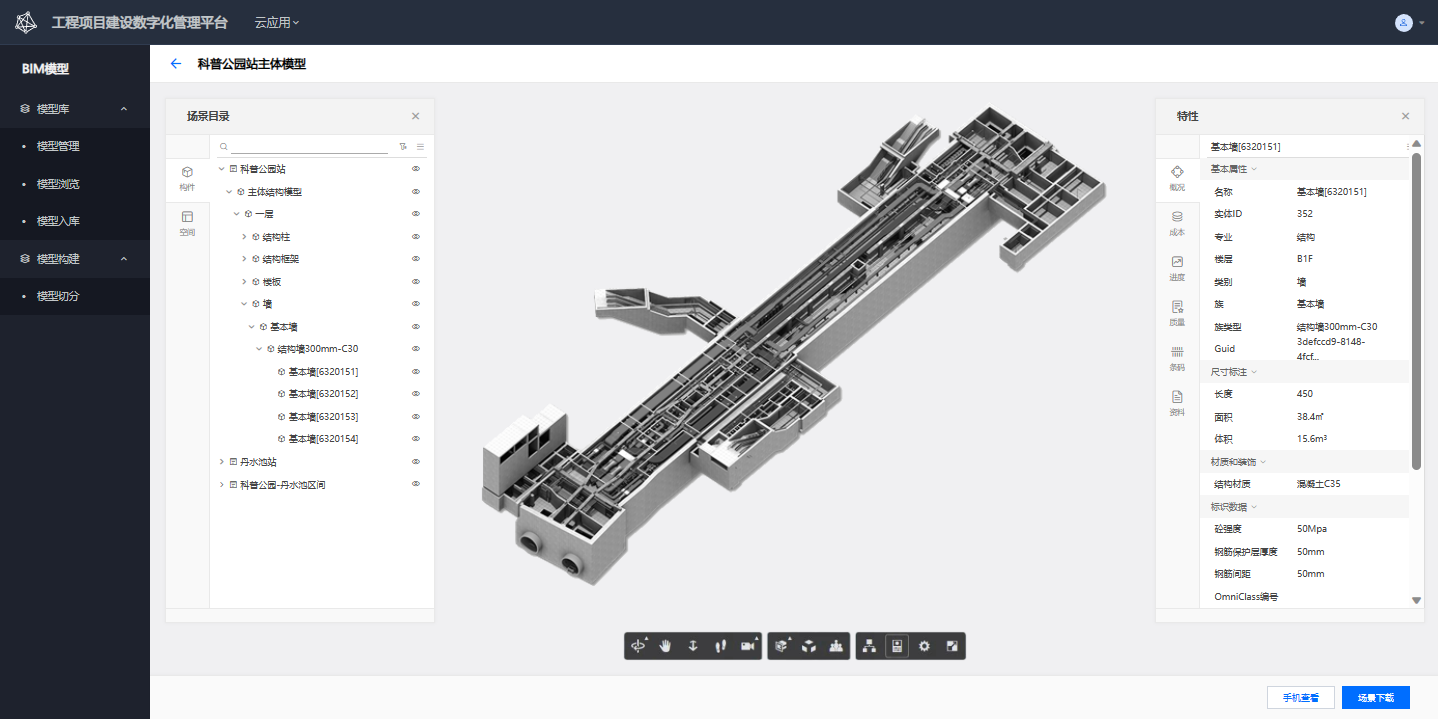Screen dimensions: 1438x719
Task: Expand the 结构框架 tree node
Action: coord(244,259)
